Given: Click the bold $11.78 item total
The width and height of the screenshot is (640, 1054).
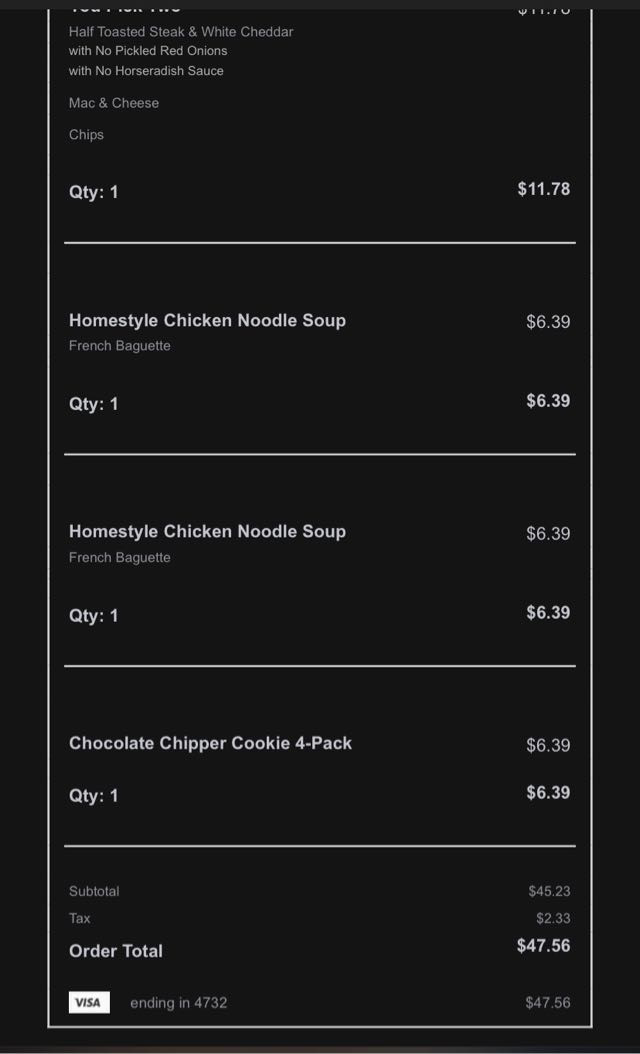Looking at the screenshot, I should pyautogui.click(x=543, y=189).
